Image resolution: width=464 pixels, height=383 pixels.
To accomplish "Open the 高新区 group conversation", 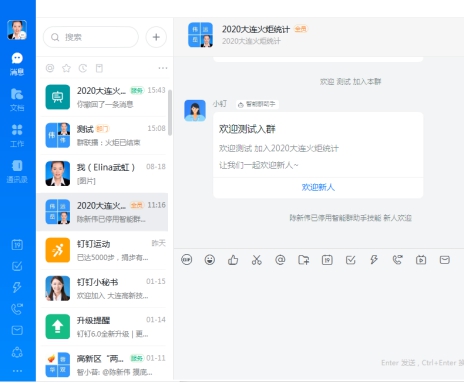I will point(103,364).
